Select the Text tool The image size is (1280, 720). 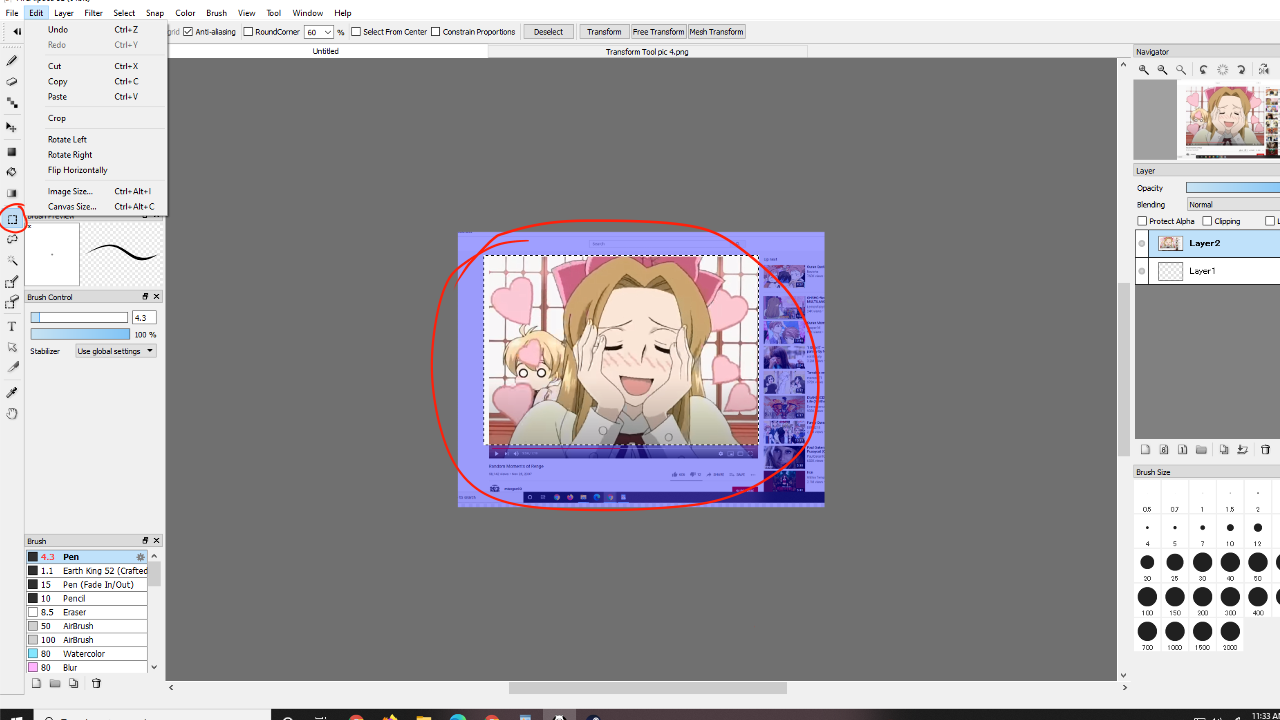(x=12, y=327)
